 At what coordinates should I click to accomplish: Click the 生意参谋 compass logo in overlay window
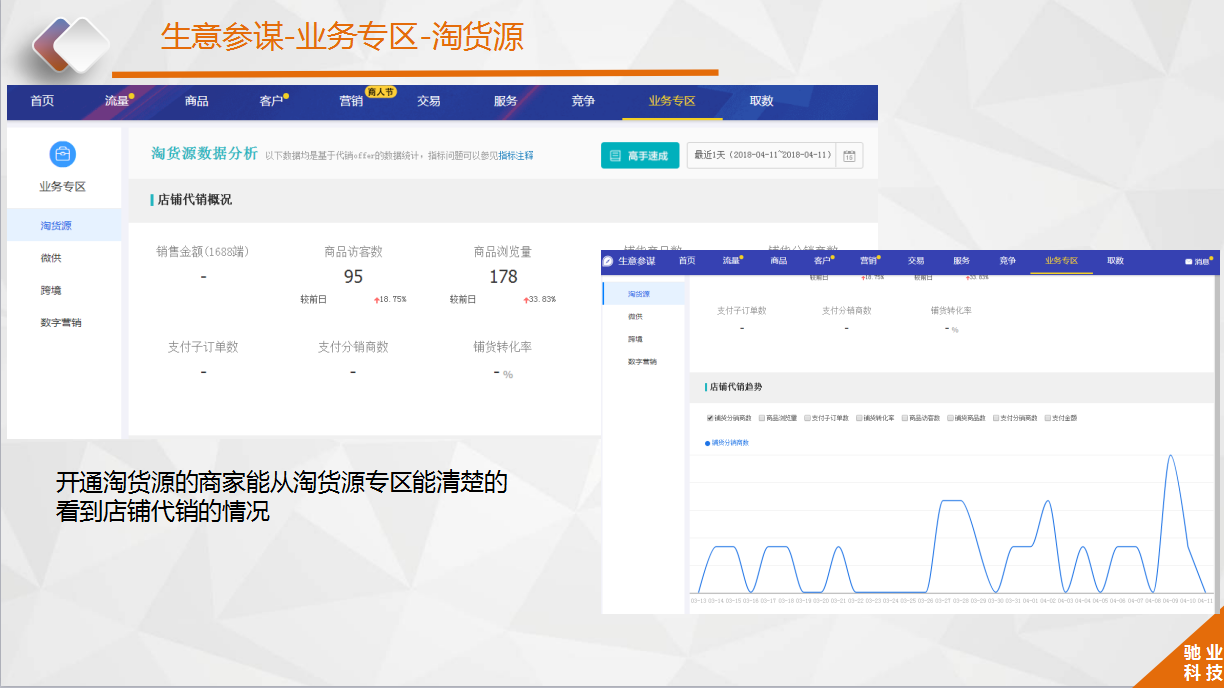pyautogui.click(x=608, y=261)
